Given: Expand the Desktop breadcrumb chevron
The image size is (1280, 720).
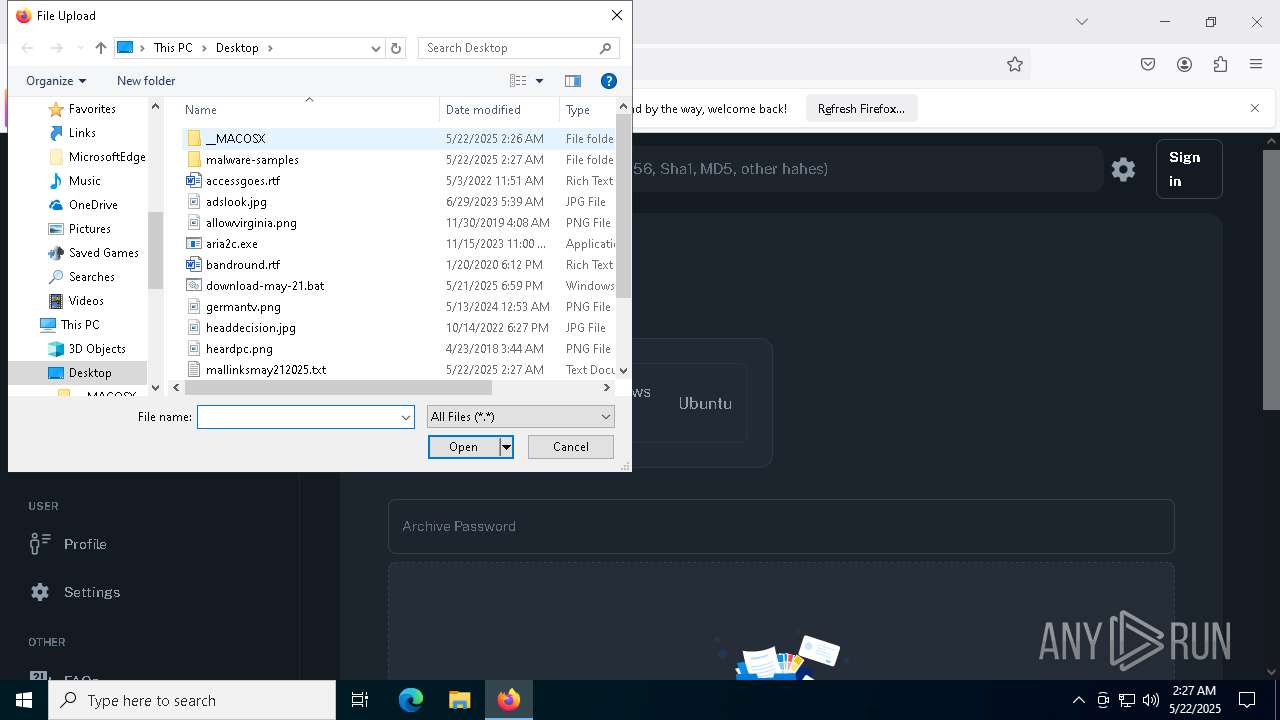Looking at the screenshot, I should 268,48.
